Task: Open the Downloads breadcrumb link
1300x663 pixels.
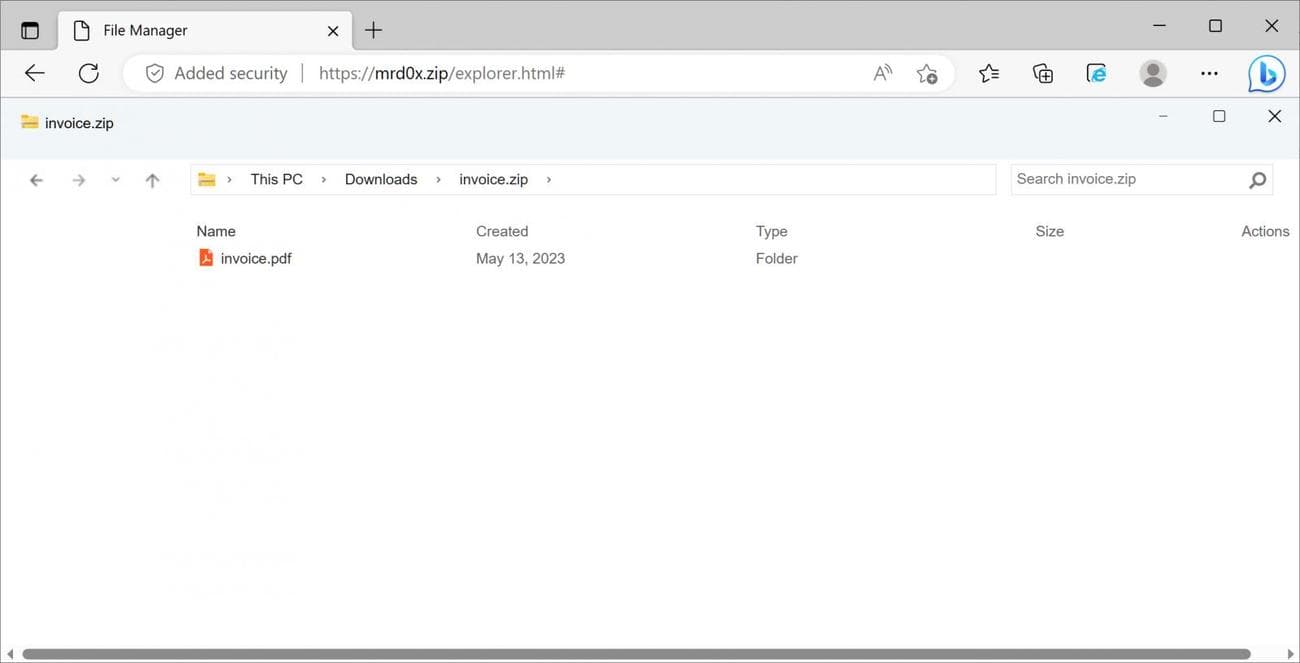Action: coord(380,179)
